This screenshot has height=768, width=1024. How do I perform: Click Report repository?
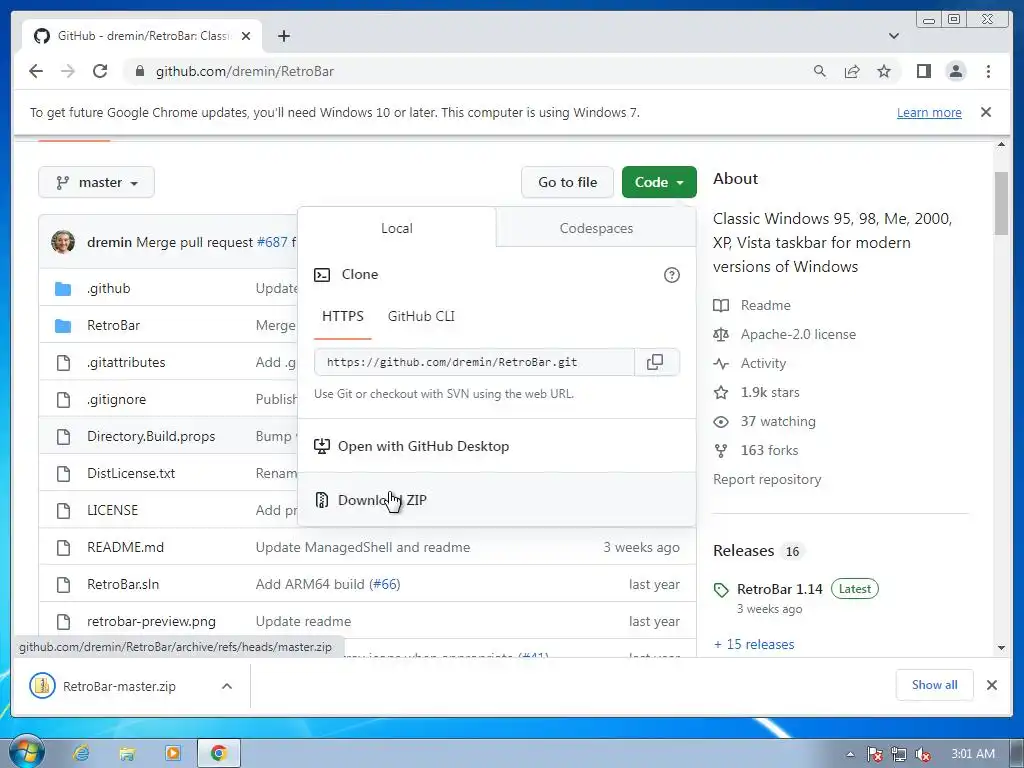[767, 479]
